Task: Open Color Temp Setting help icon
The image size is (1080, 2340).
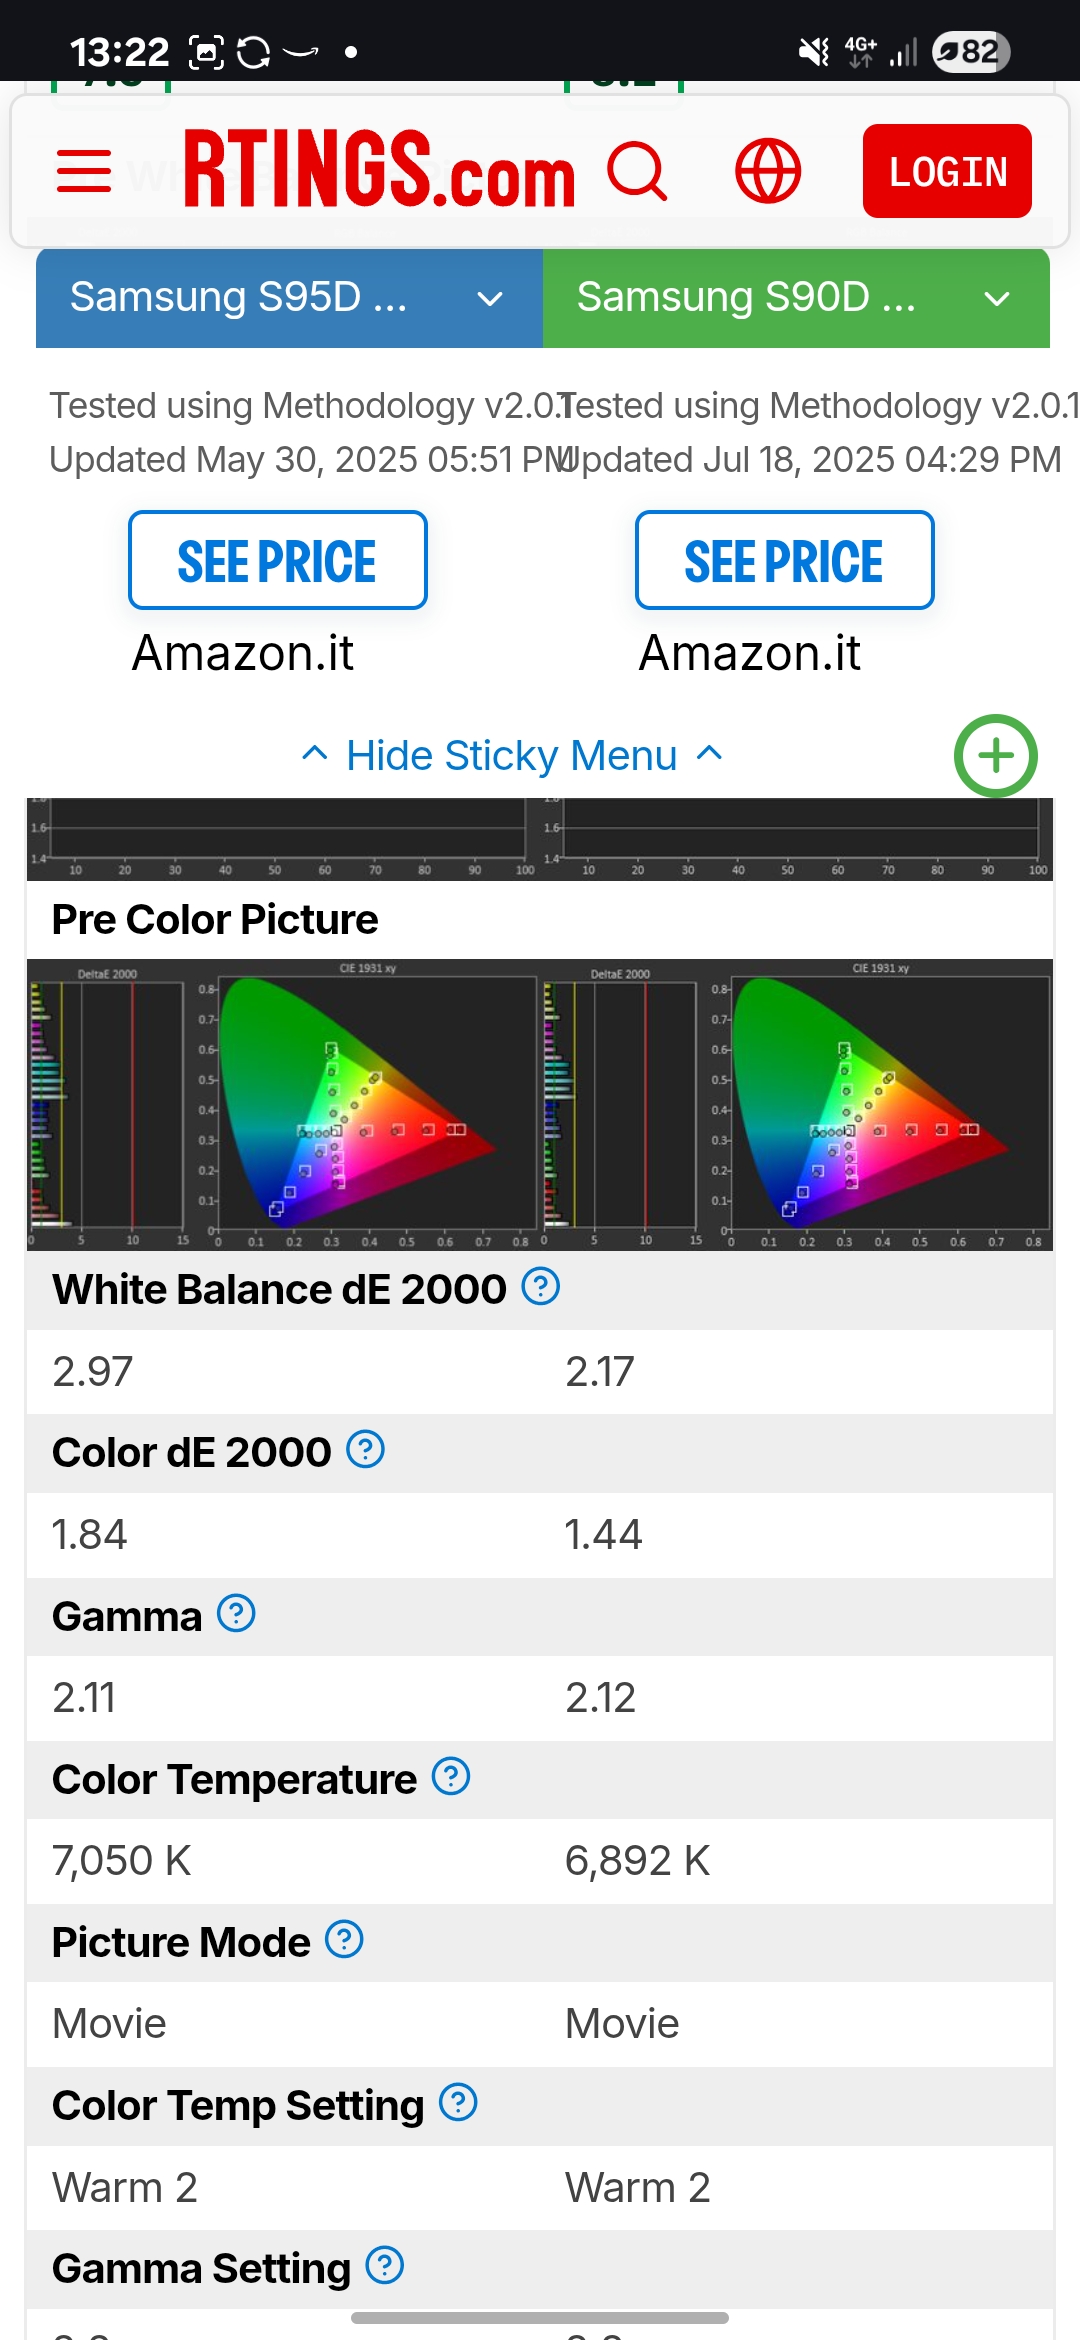Action: (459, 2102)
